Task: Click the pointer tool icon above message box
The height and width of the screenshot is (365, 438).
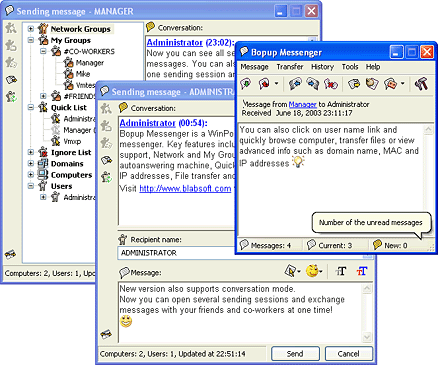Action: pyautogui.click(x=291, y=271)
